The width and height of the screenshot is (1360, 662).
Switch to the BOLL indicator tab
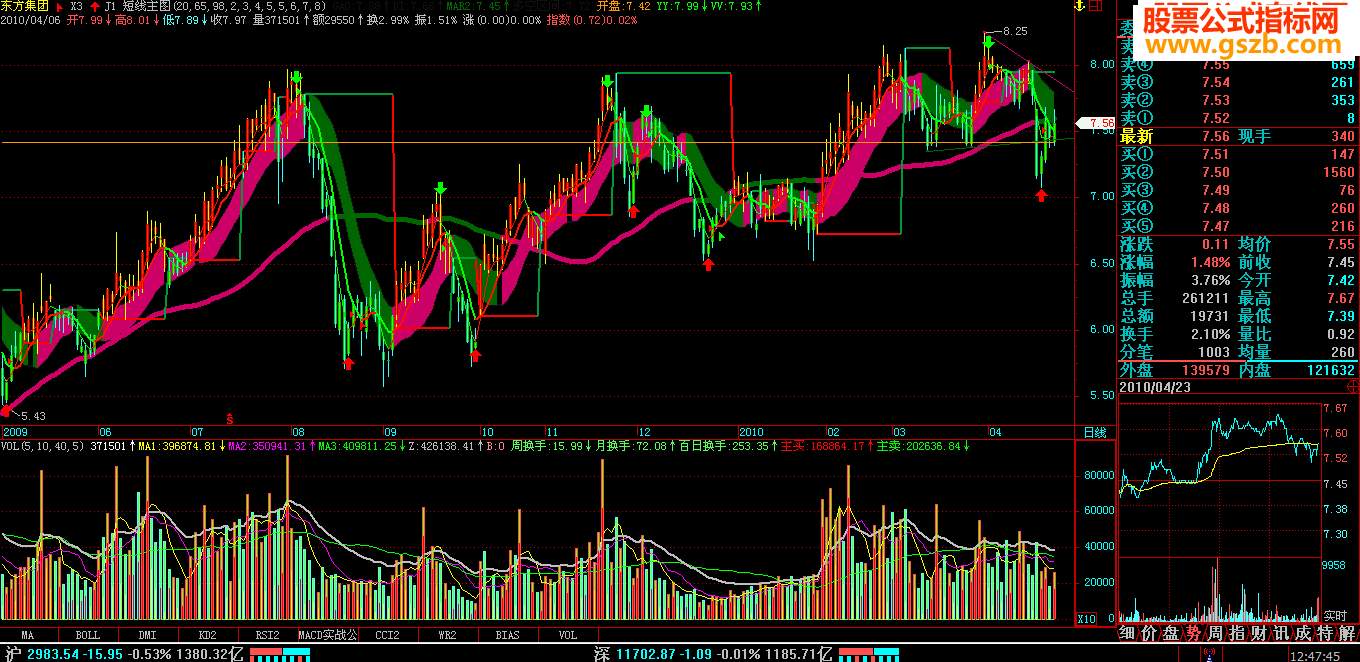(x=88, y=634)
